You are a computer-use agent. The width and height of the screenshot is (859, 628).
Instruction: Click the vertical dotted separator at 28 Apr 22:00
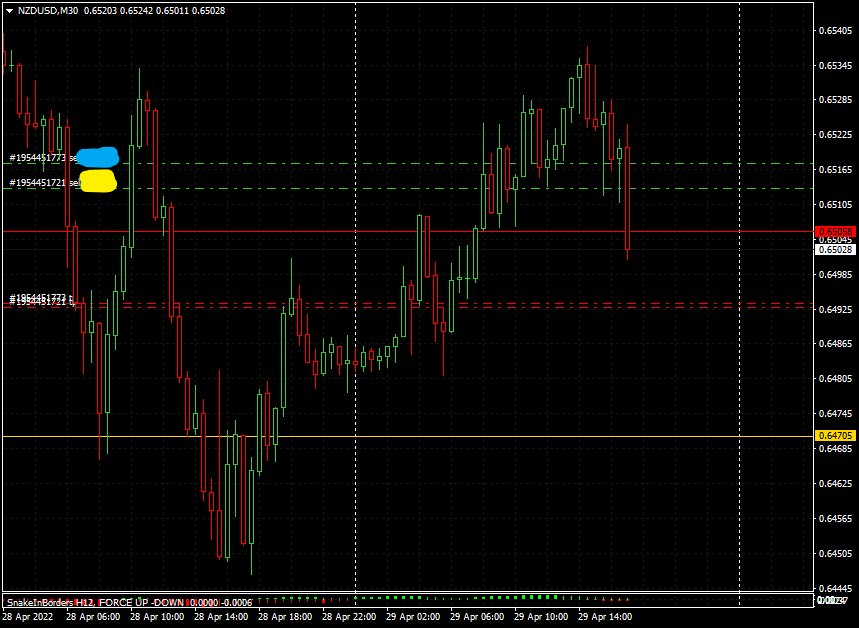pos(356,296)
